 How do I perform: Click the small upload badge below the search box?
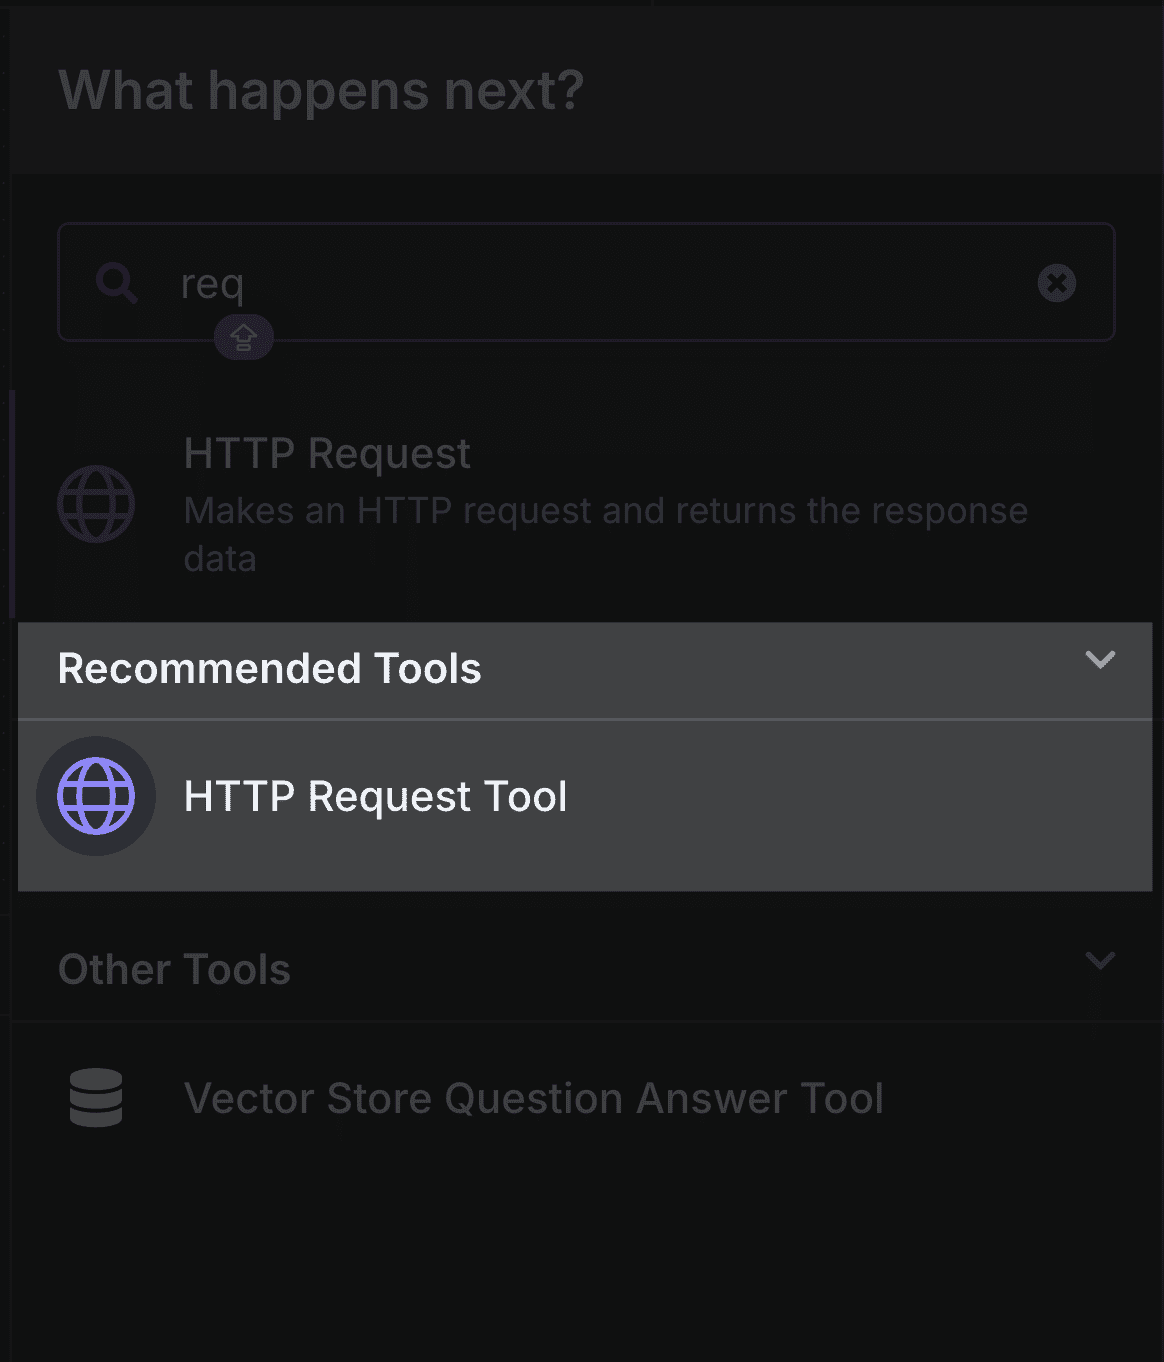(x=244, y=337)
